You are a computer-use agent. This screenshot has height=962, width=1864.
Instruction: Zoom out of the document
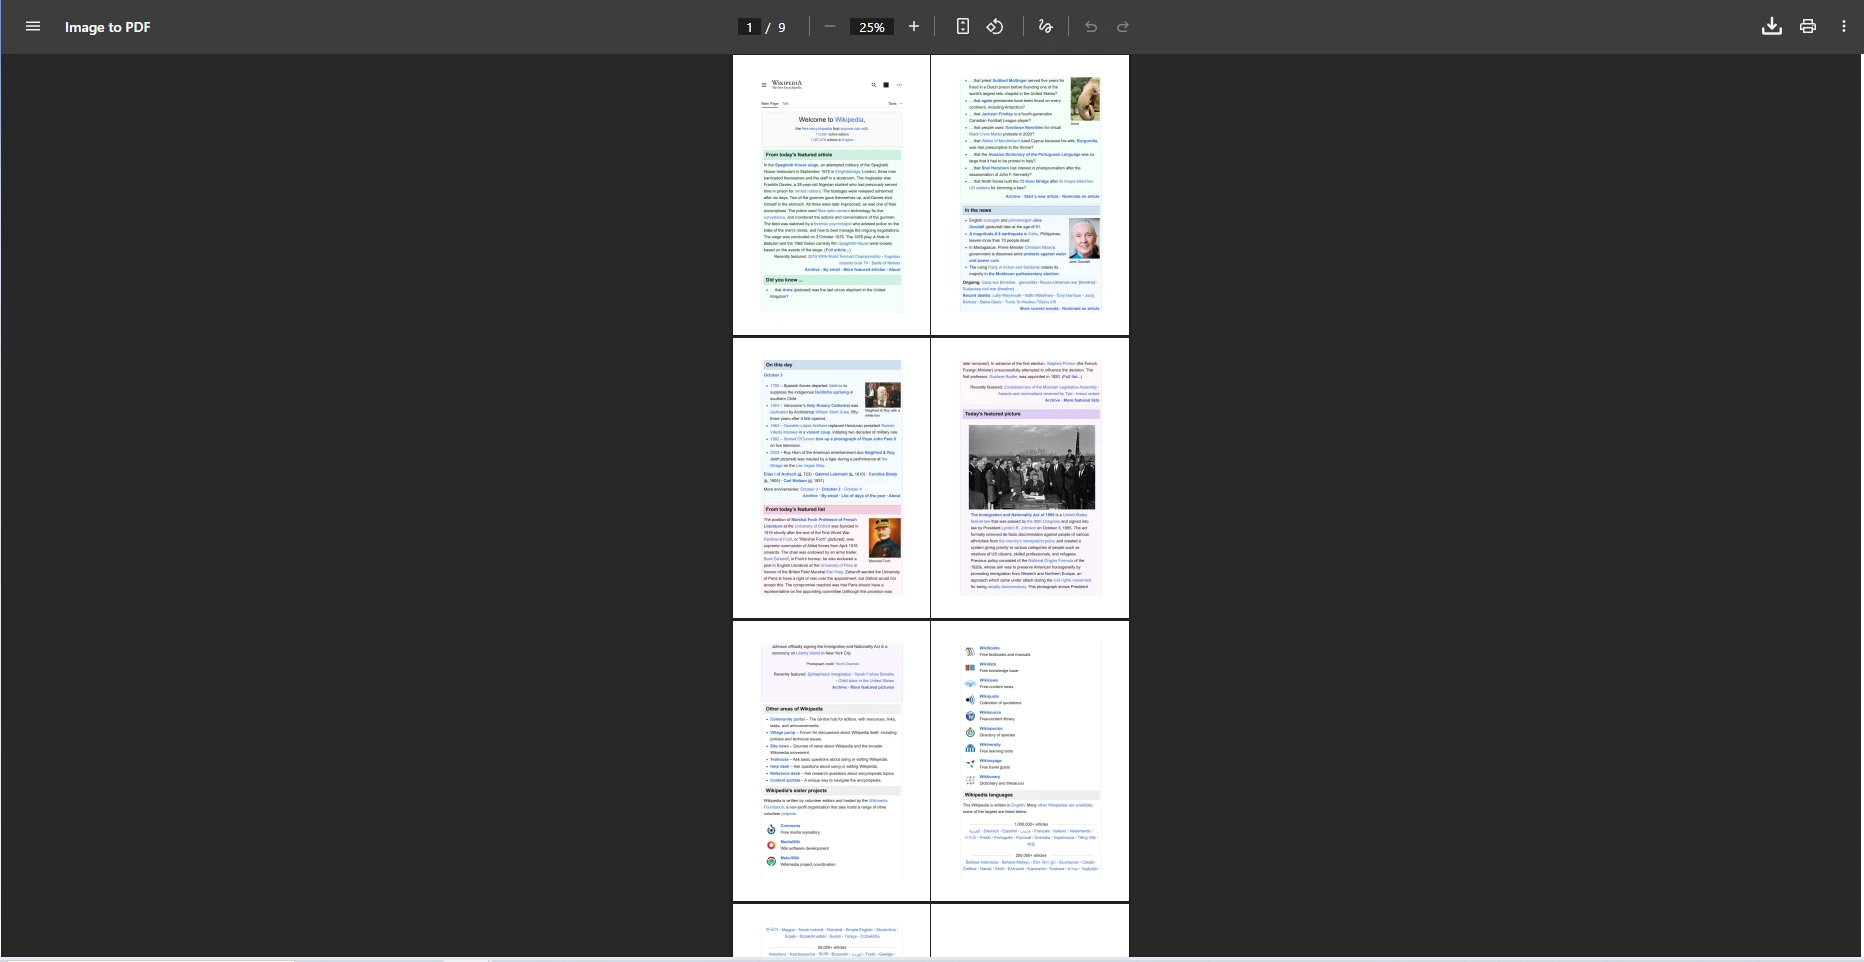point(829,27)
